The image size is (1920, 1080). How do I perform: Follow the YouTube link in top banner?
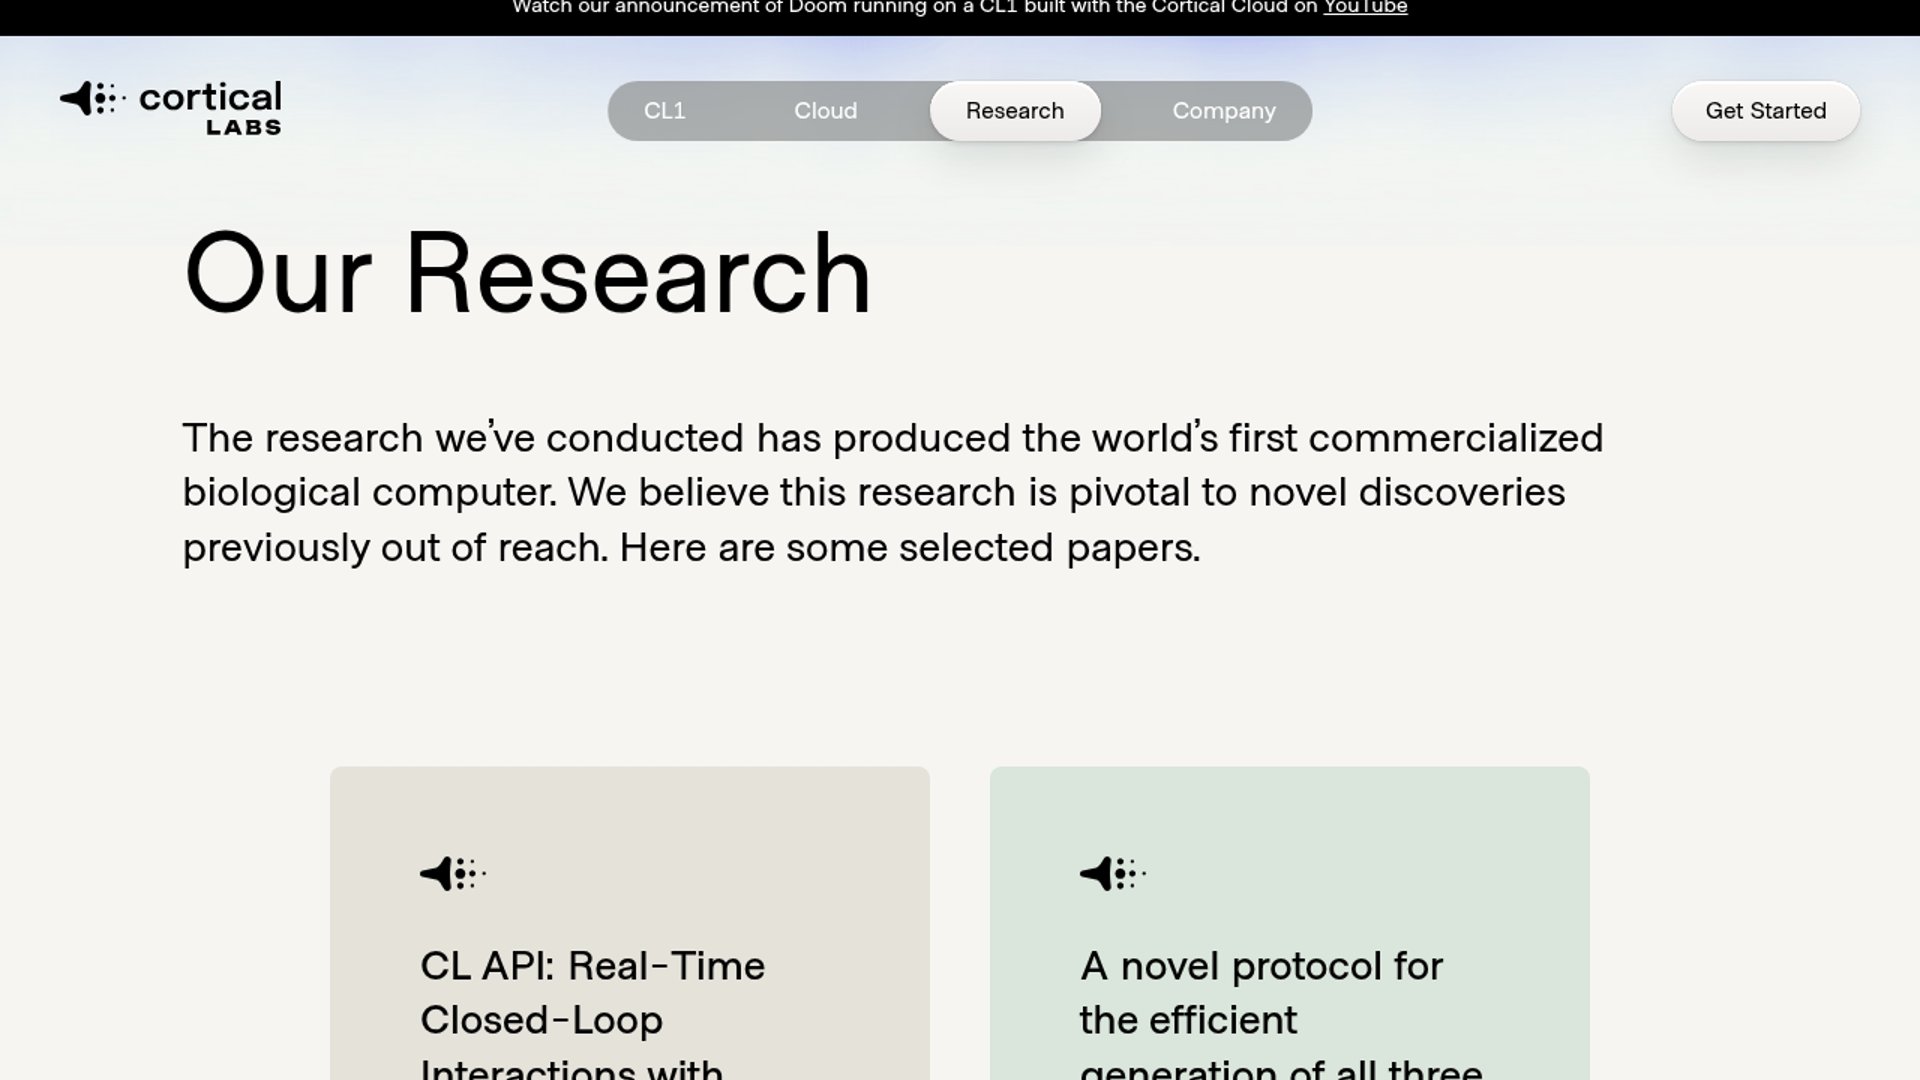pos(1365,8)
